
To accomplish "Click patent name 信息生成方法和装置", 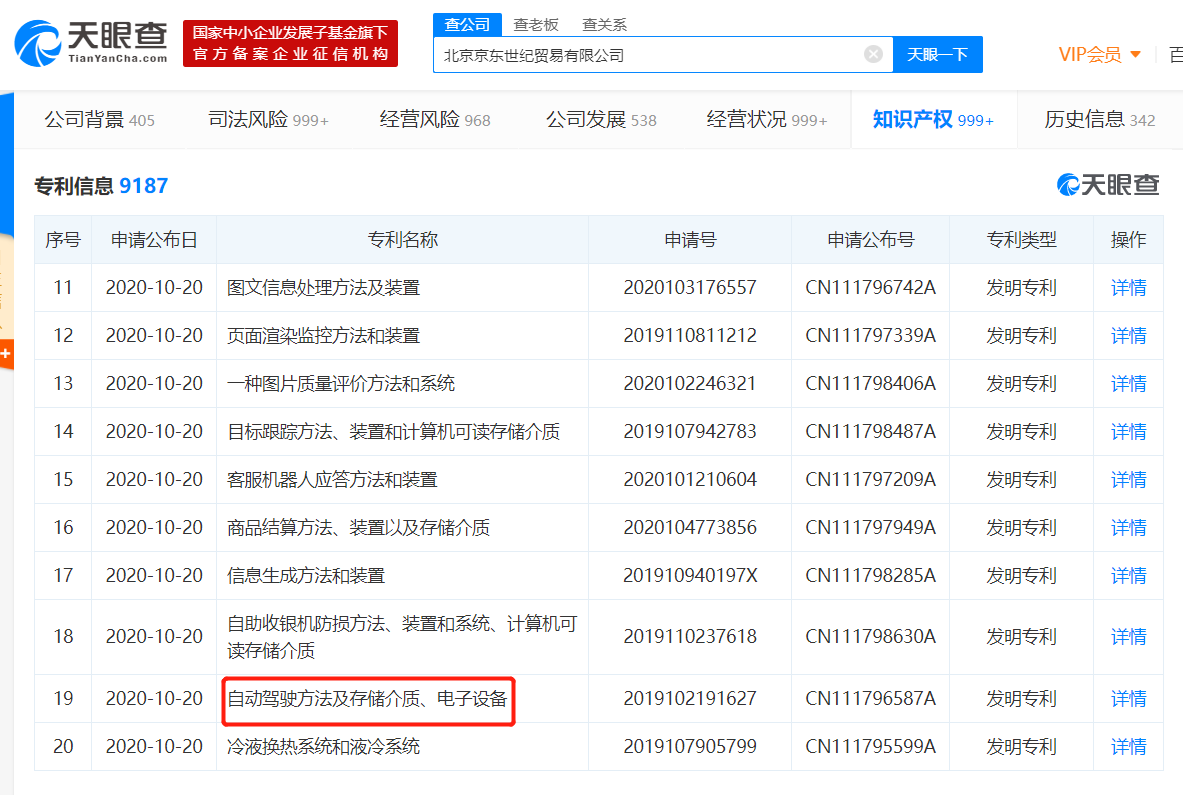I will click(306, 576).
